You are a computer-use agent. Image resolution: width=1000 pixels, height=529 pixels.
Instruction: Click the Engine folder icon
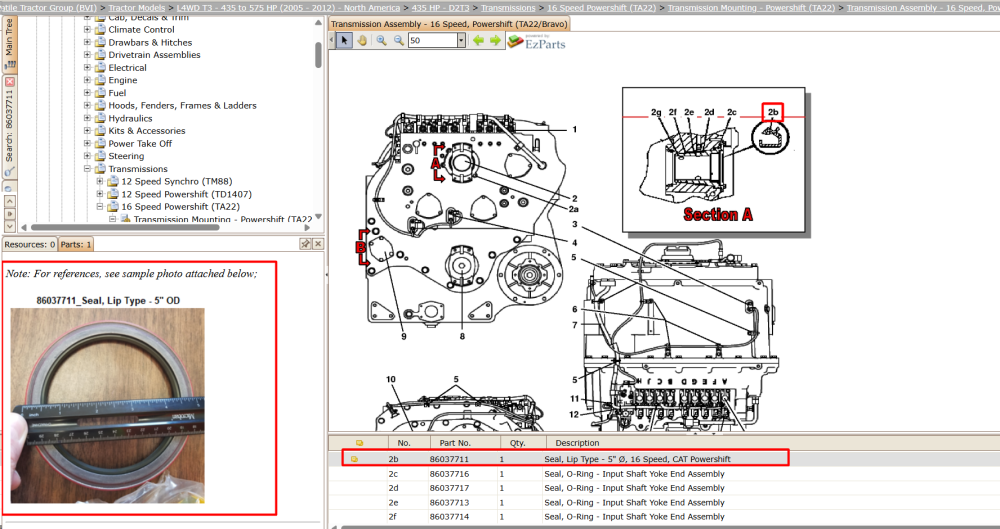(x=100, y=80)
